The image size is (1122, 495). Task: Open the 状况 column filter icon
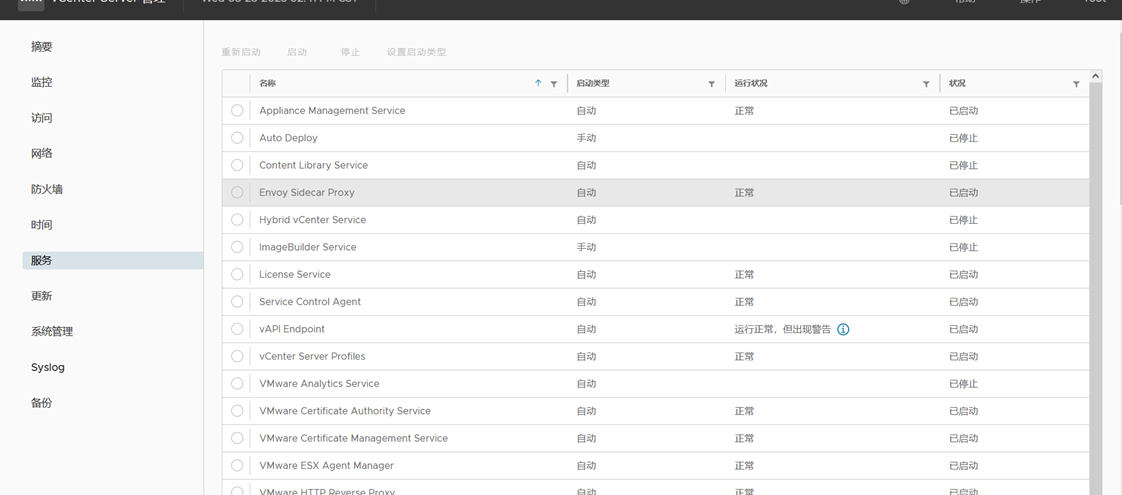click(x=1076, y=84)
